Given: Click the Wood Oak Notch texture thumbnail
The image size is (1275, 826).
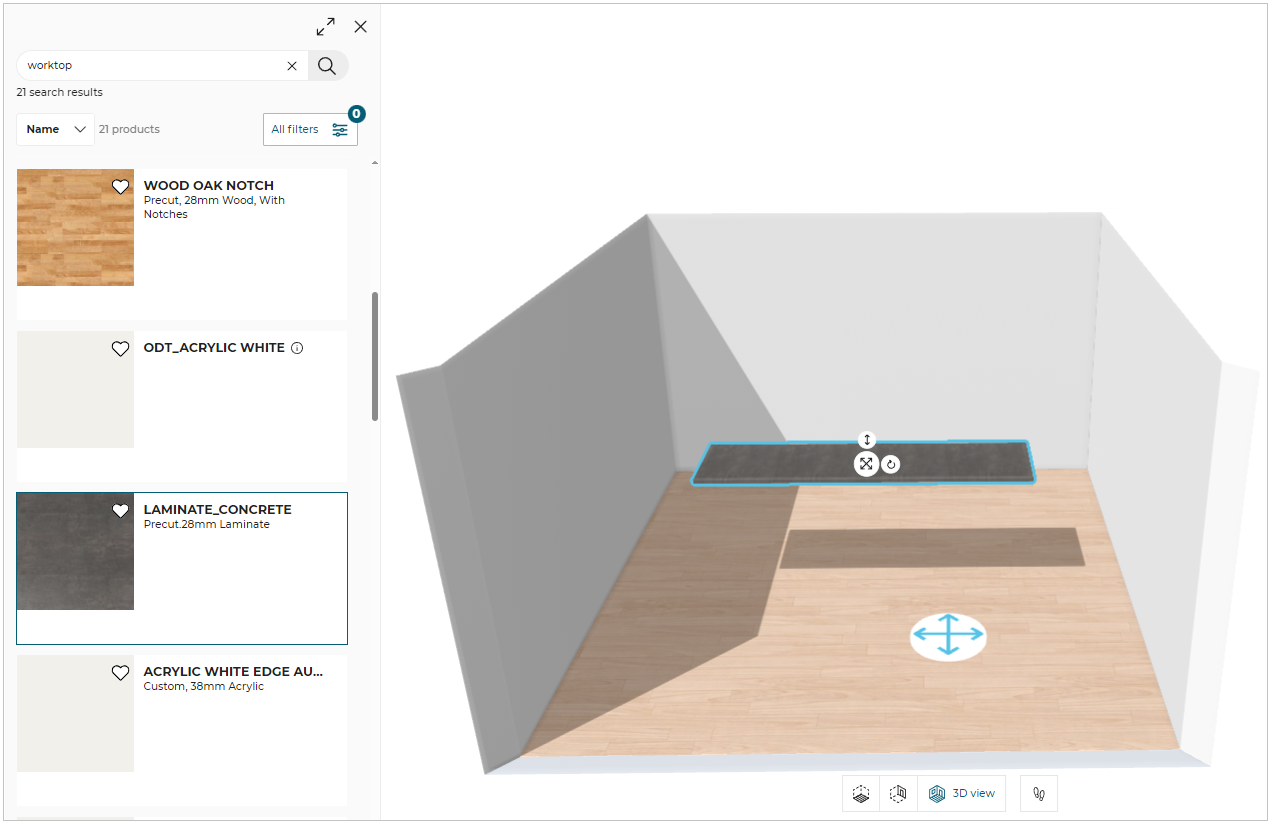Looking at the screenshot, I should [75, 228].
